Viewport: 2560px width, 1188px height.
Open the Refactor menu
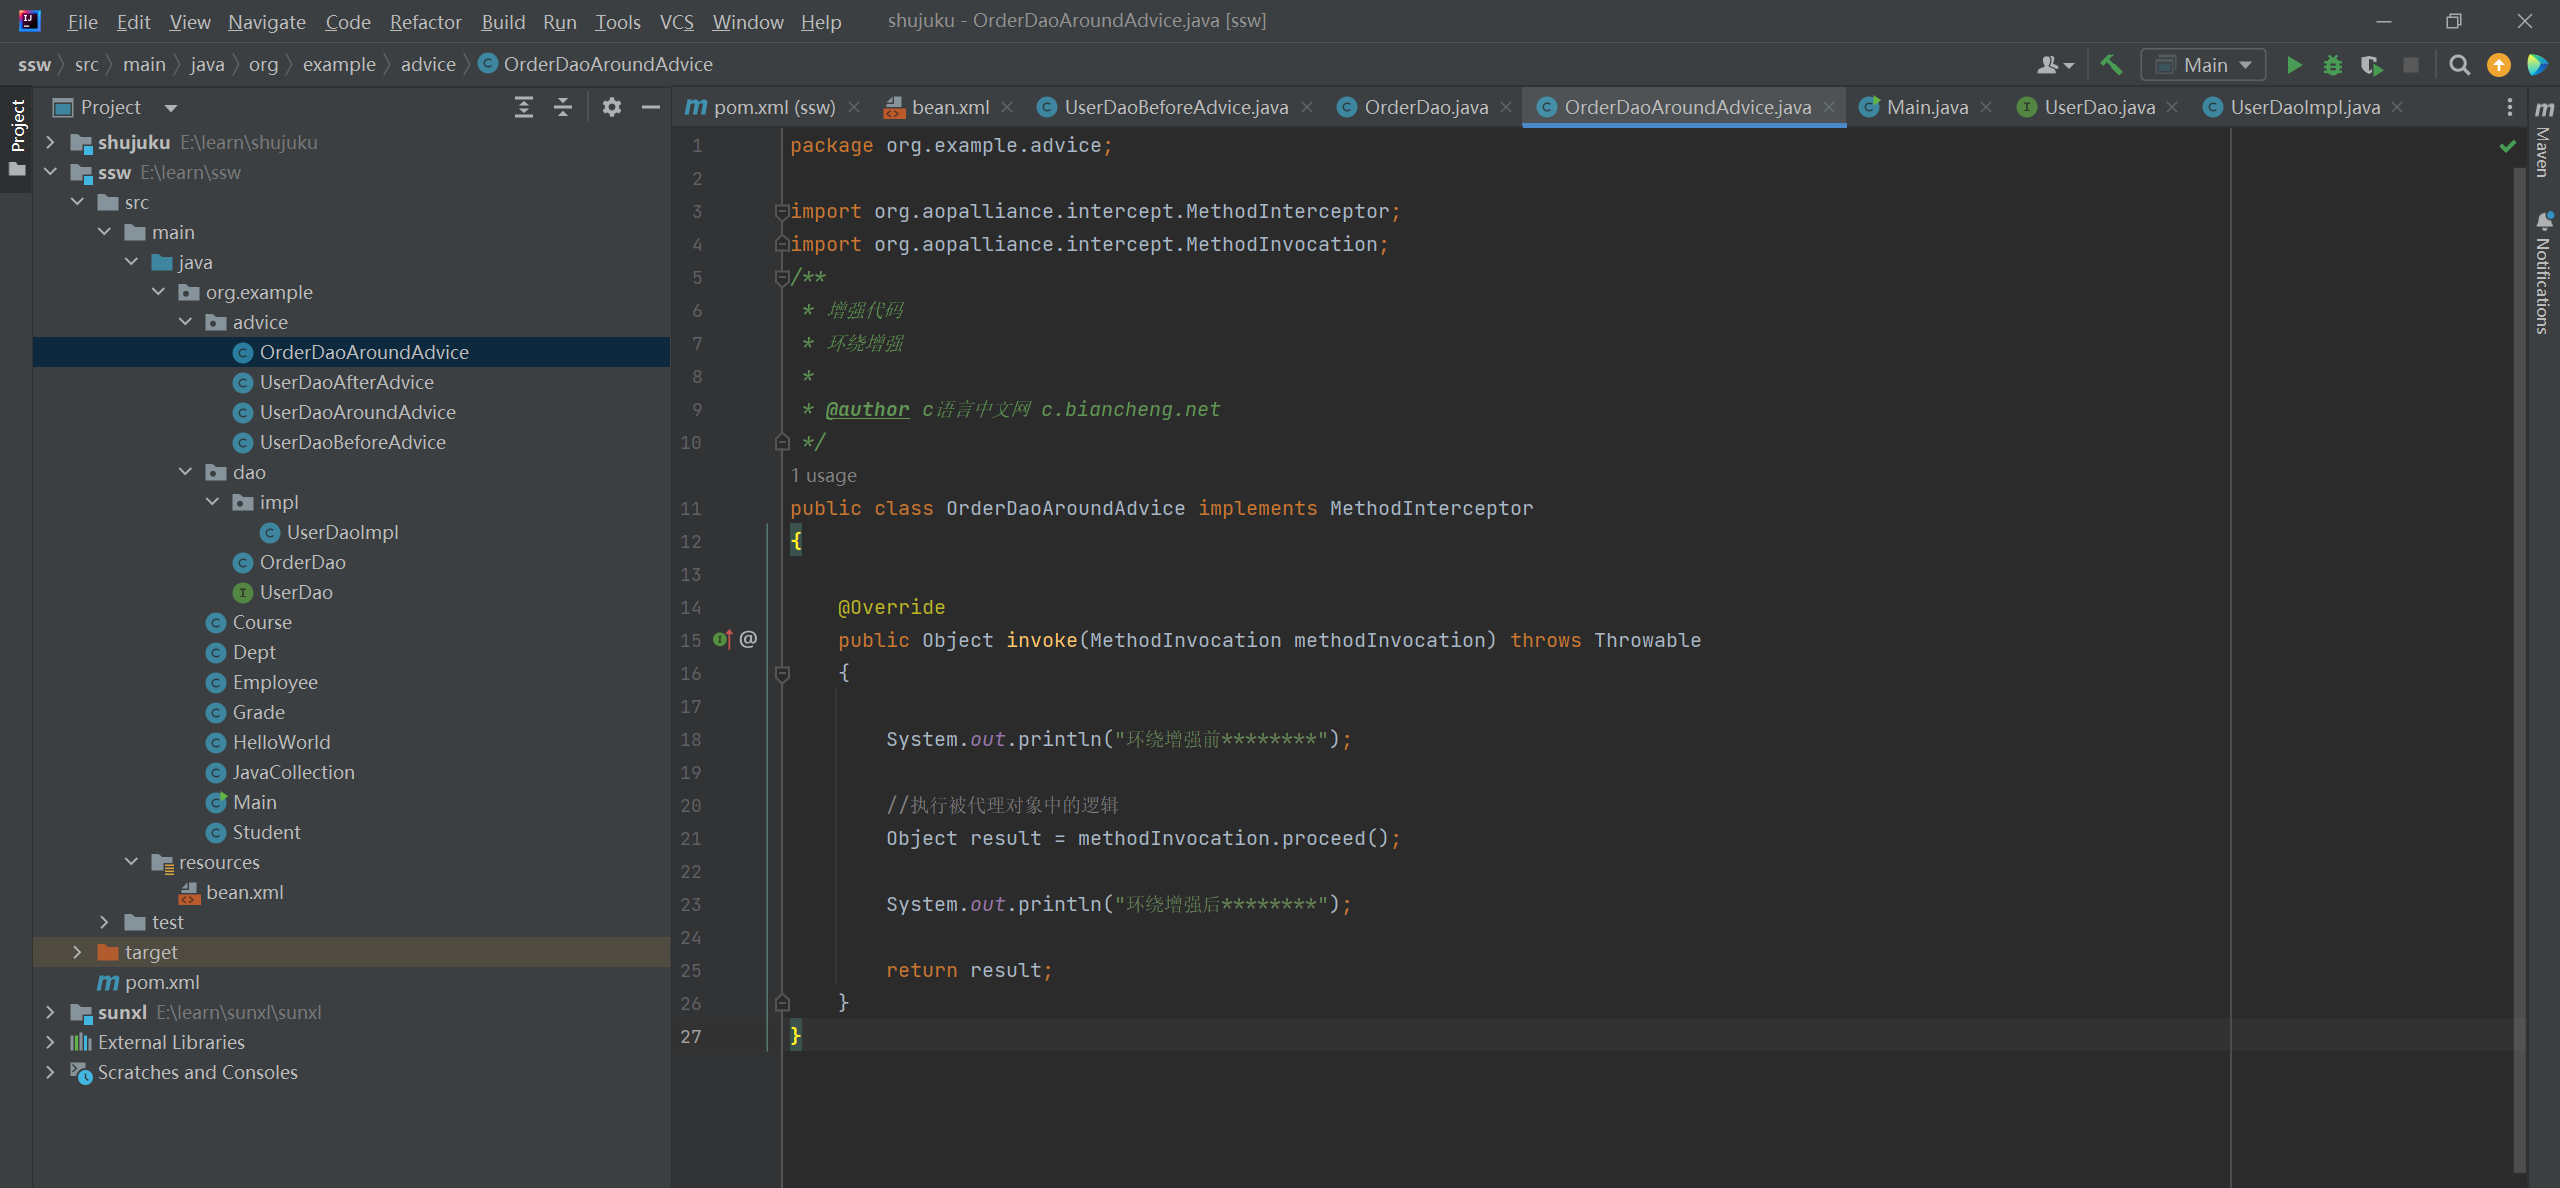coord(425,22)
